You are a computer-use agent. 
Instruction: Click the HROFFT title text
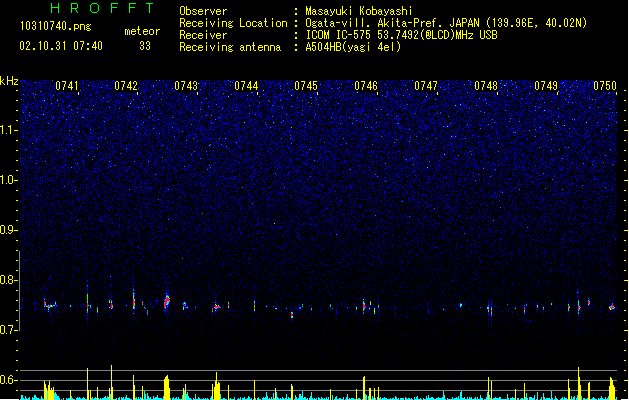pos(102,8)
